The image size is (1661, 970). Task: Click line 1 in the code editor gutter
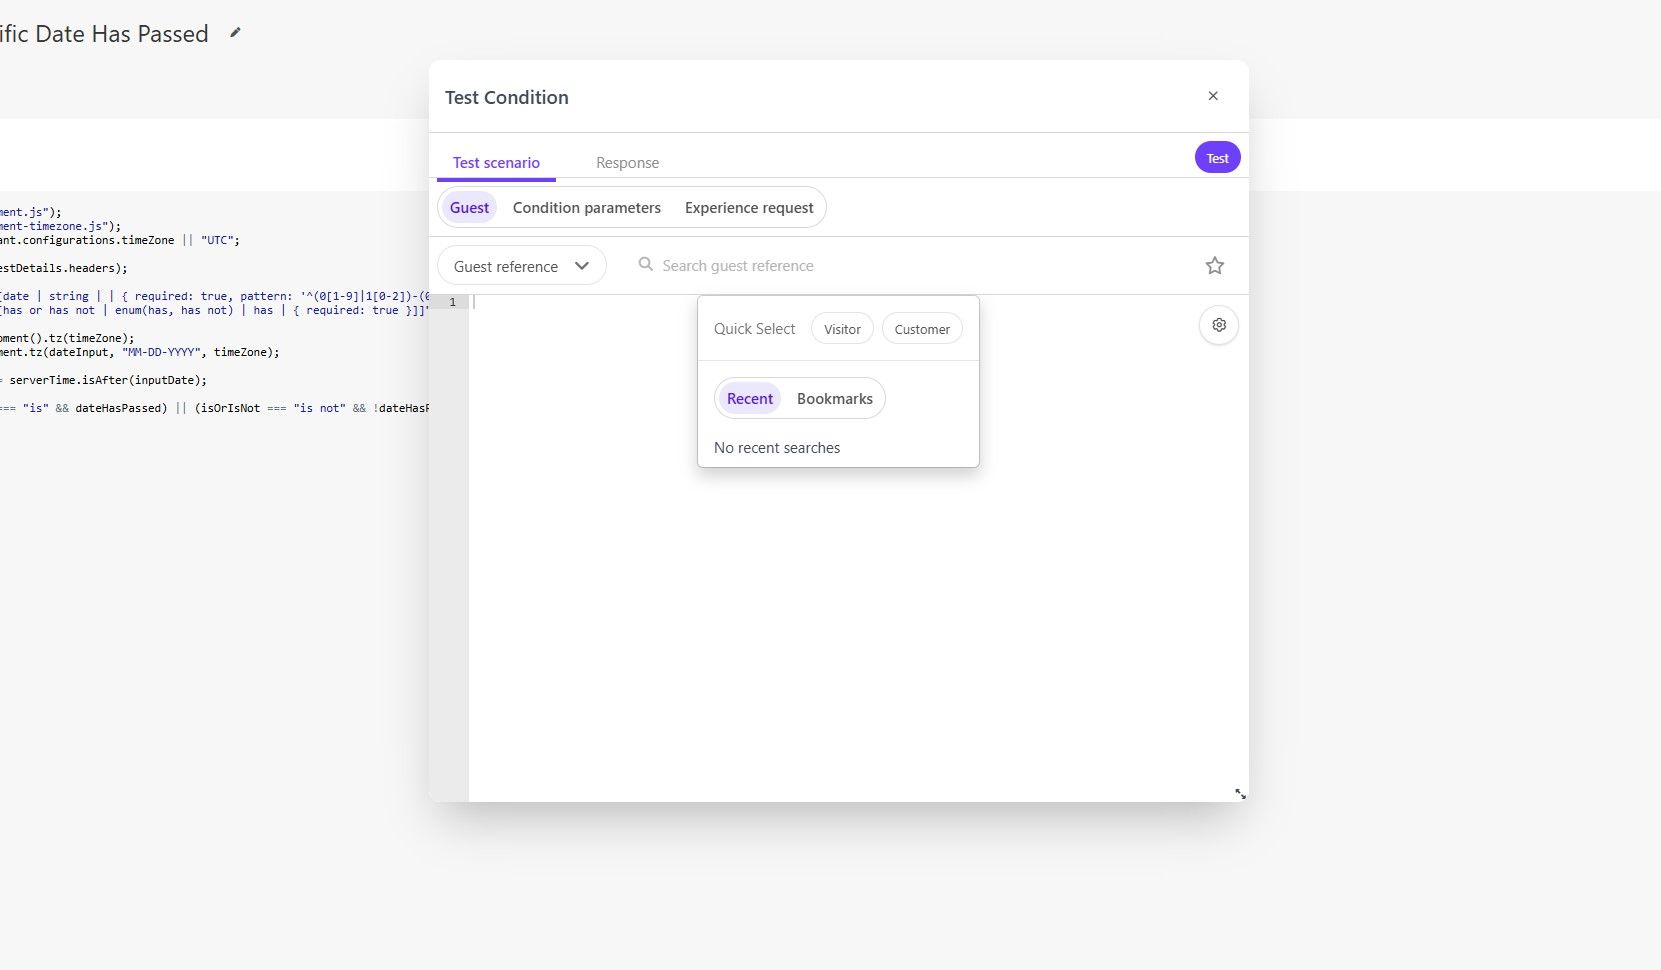(x=452, y=302)
